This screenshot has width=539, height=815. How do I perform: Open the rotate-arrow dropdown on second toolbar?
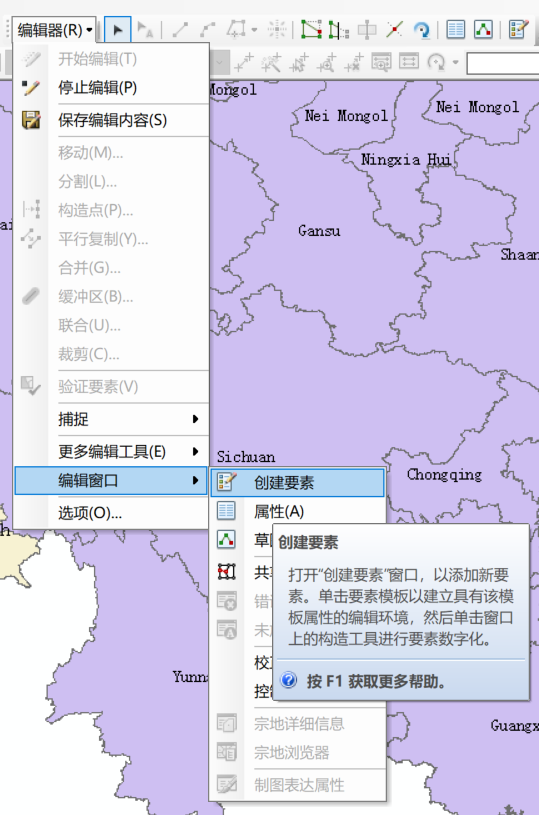point(455,62)
